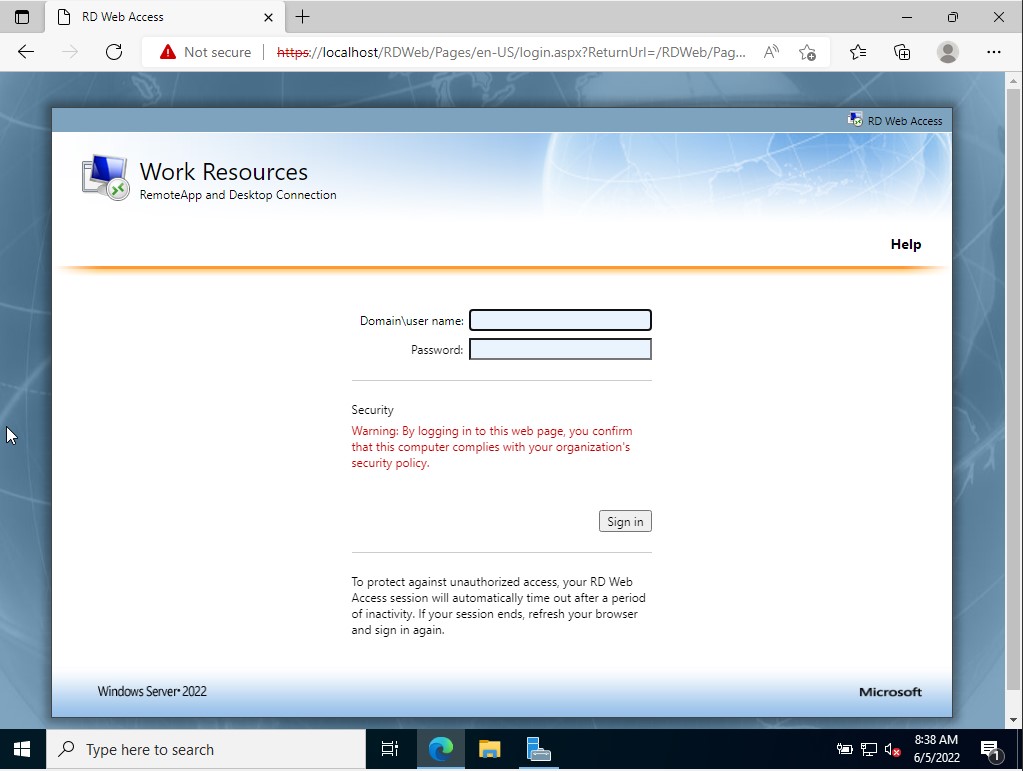
Task: Click the address bar URL
Action: tap(511, 52)
